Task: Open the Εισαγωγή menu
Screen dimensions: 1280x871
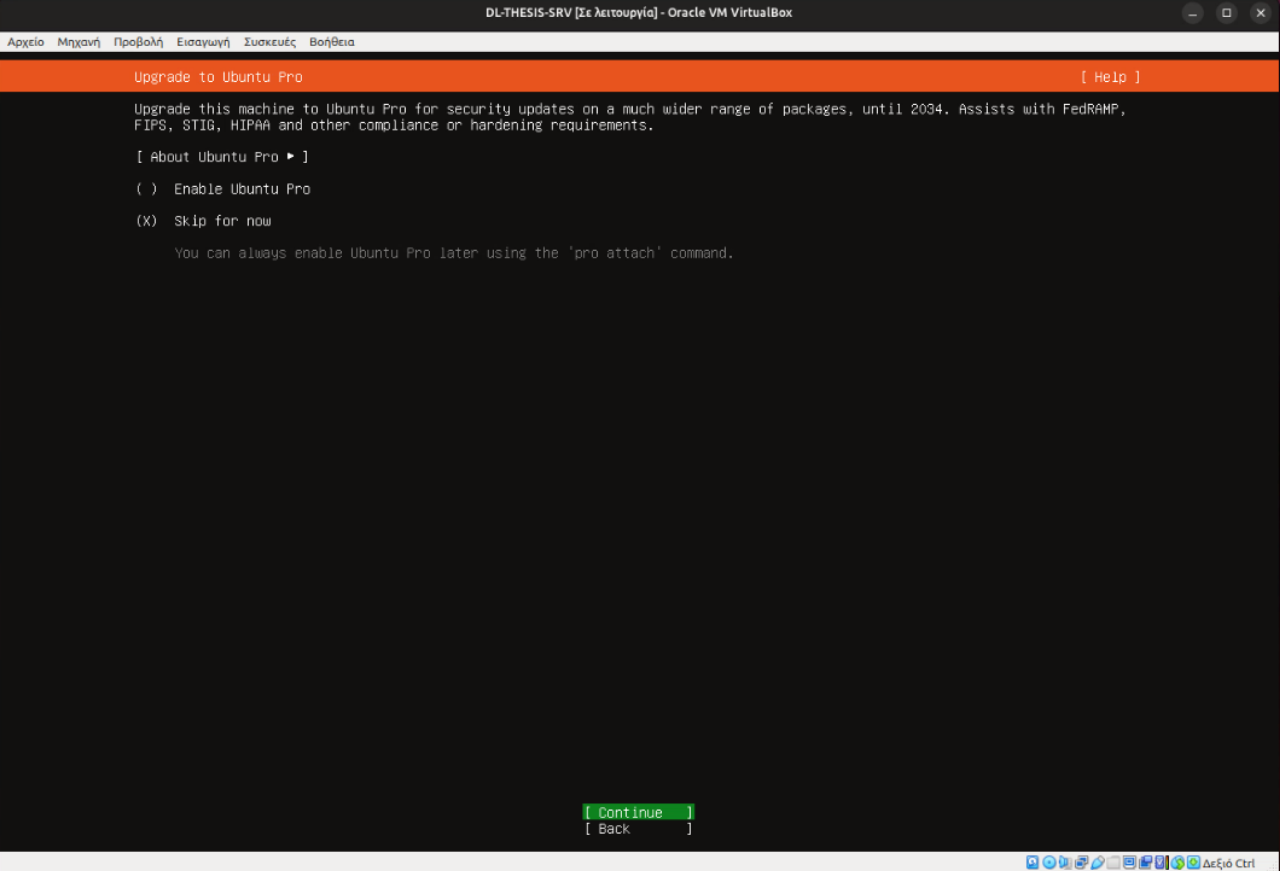Action: [203, 42]
